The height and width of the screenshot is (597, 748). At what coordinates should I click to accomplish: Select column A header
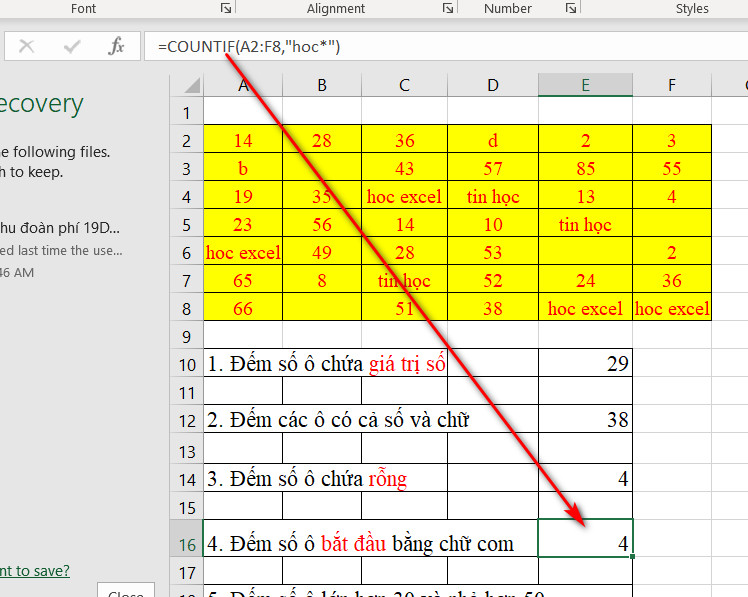243,85
